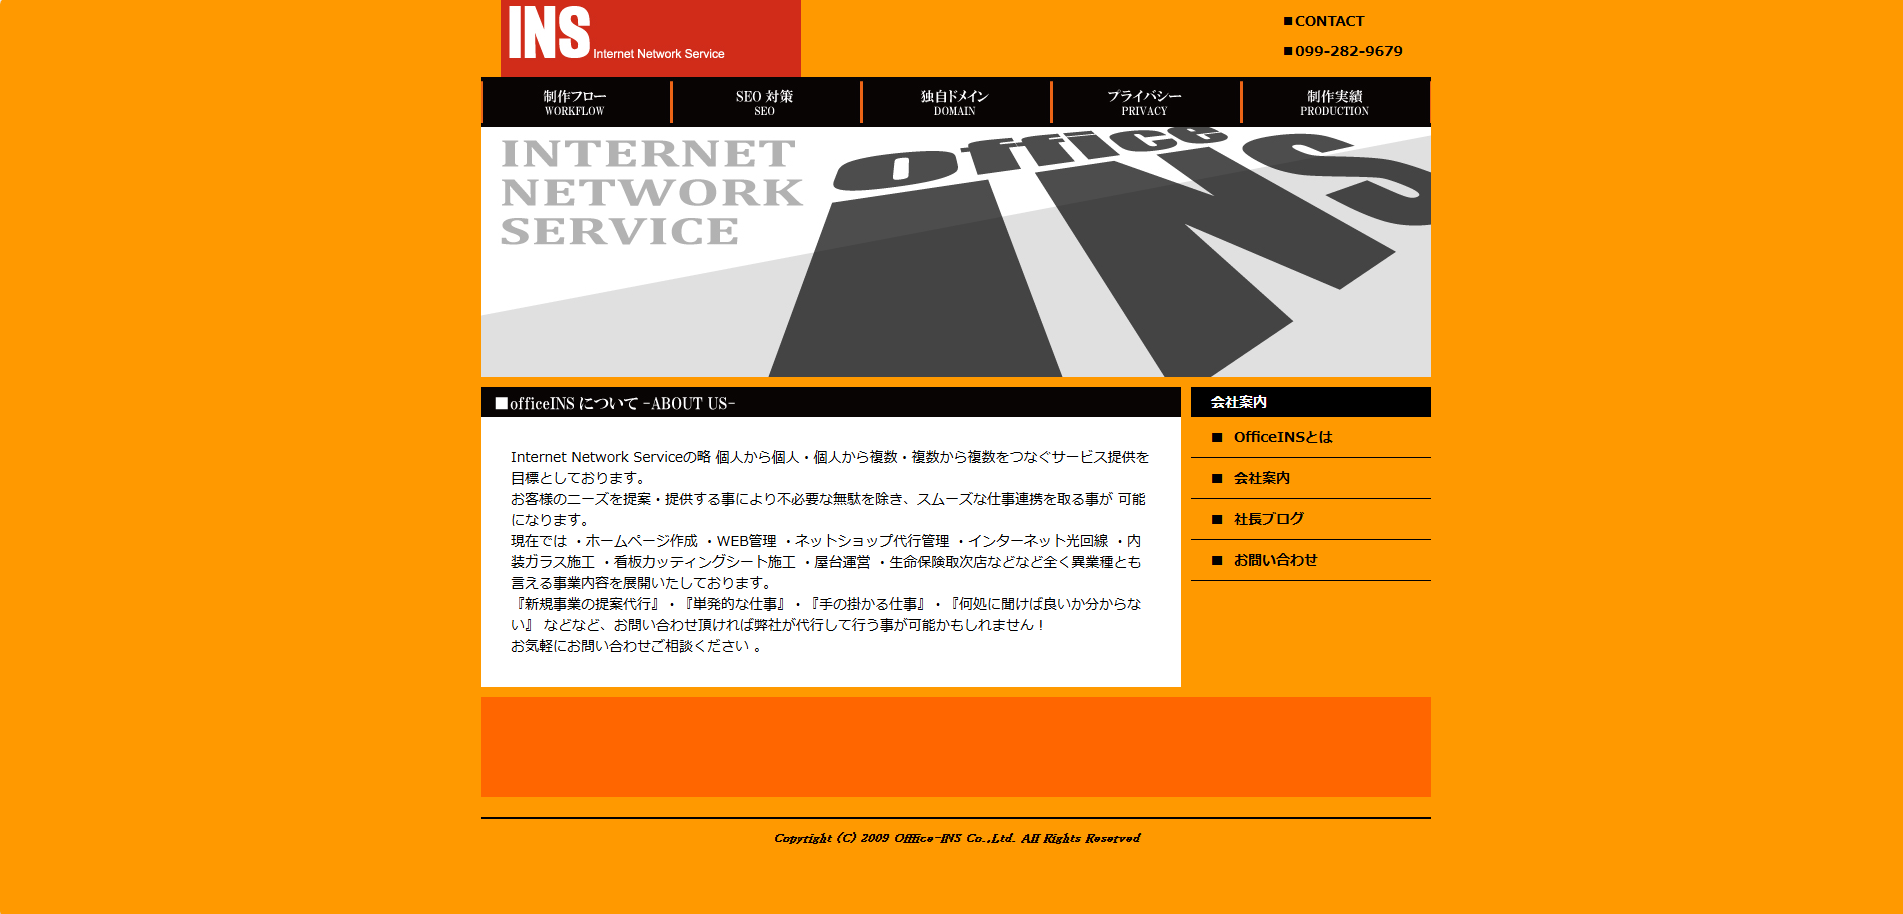The height and width of the screenshot is (914, 1903).
Task: Open the 制作フロー WORKFLOW menu item
Action: [575, 102]
